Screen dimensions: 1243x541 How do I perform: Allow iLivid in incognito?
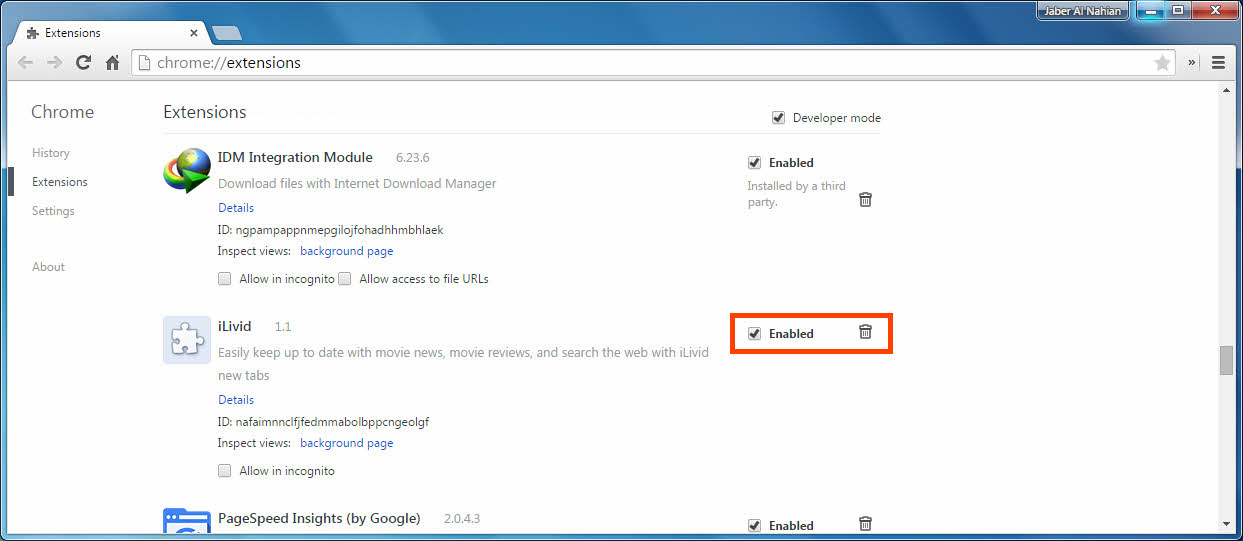click(225, 470)
